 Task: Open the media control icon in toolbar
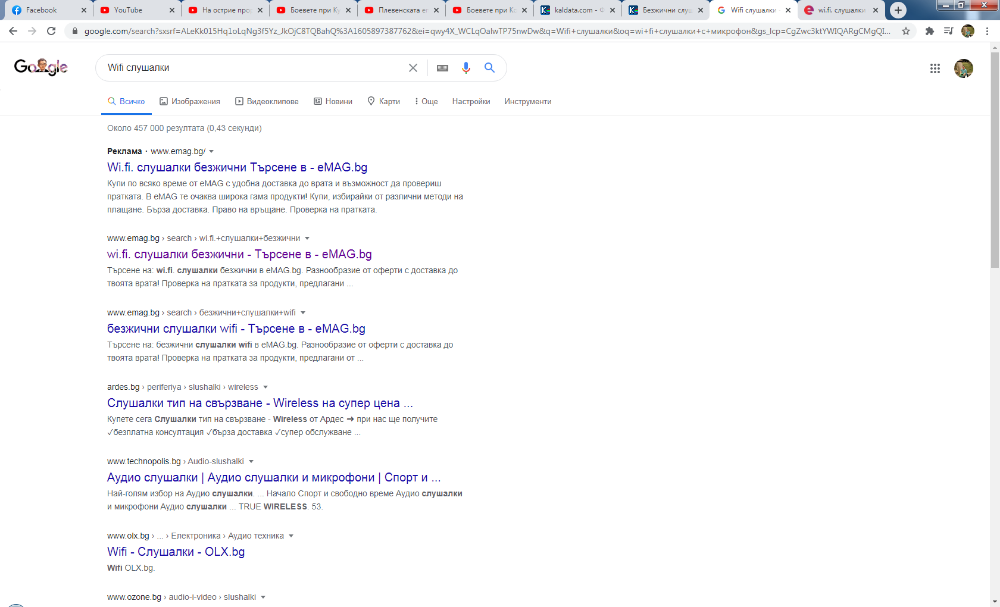pos(948,31)
